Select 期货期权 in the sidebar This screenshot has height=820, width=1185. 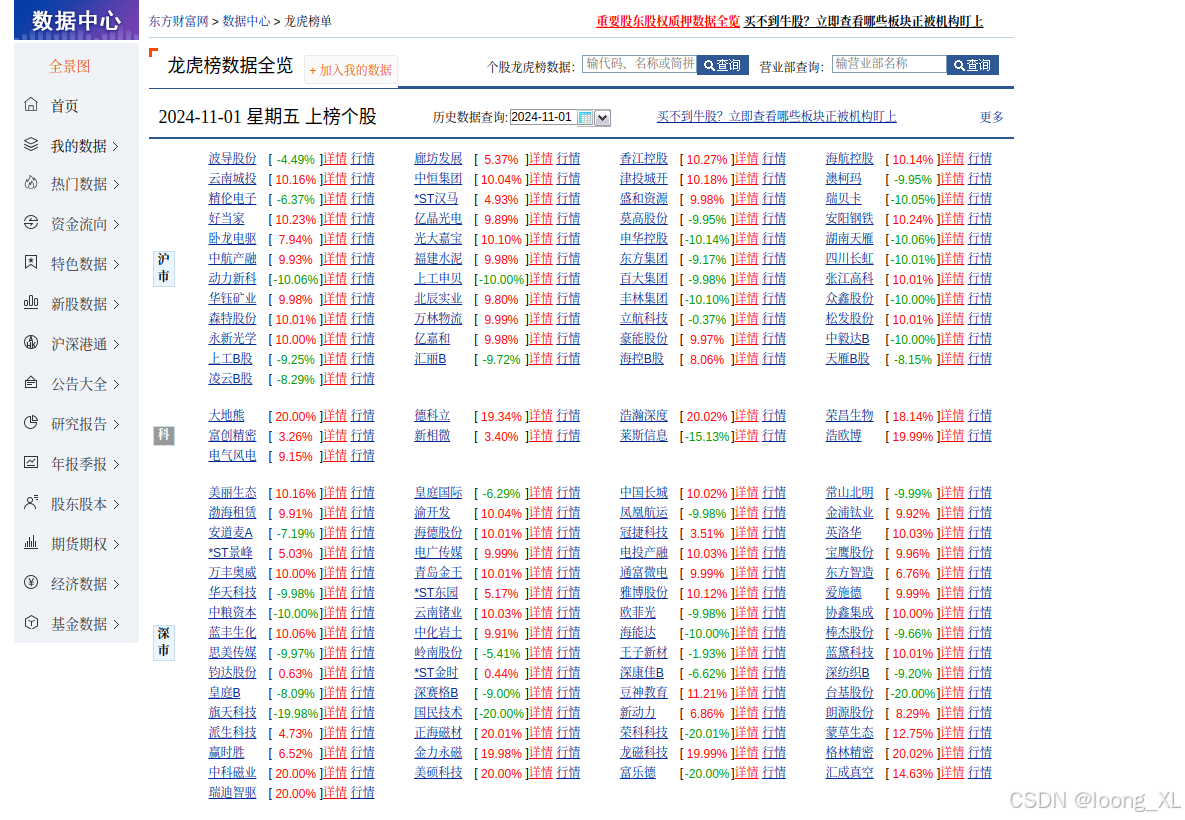click(79, 545)
